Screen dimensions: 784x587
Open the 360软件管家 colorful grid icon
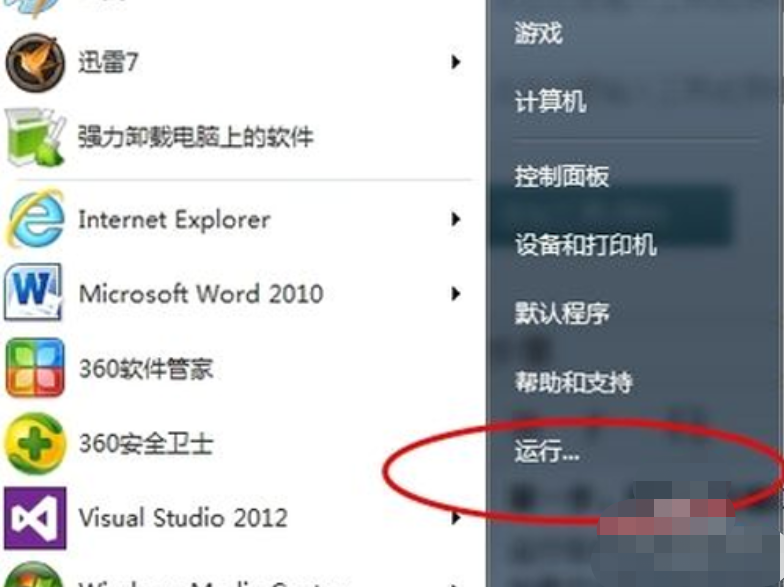35,368
